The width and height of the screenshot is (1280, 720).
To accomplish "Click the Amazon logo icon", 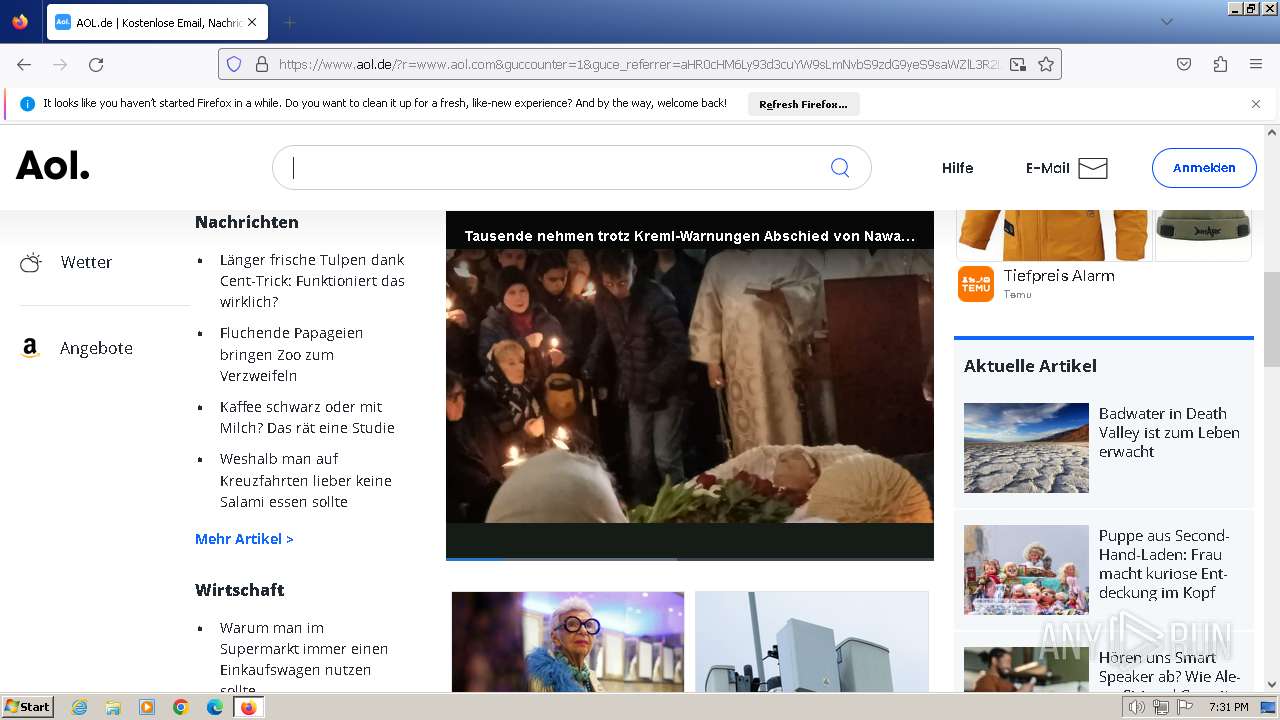I will pos(30,348).
